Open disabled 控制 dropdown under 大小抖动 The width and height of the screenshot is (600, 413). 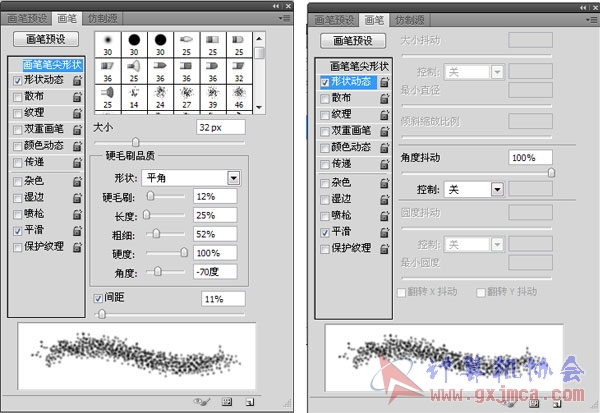coord(474,72)
